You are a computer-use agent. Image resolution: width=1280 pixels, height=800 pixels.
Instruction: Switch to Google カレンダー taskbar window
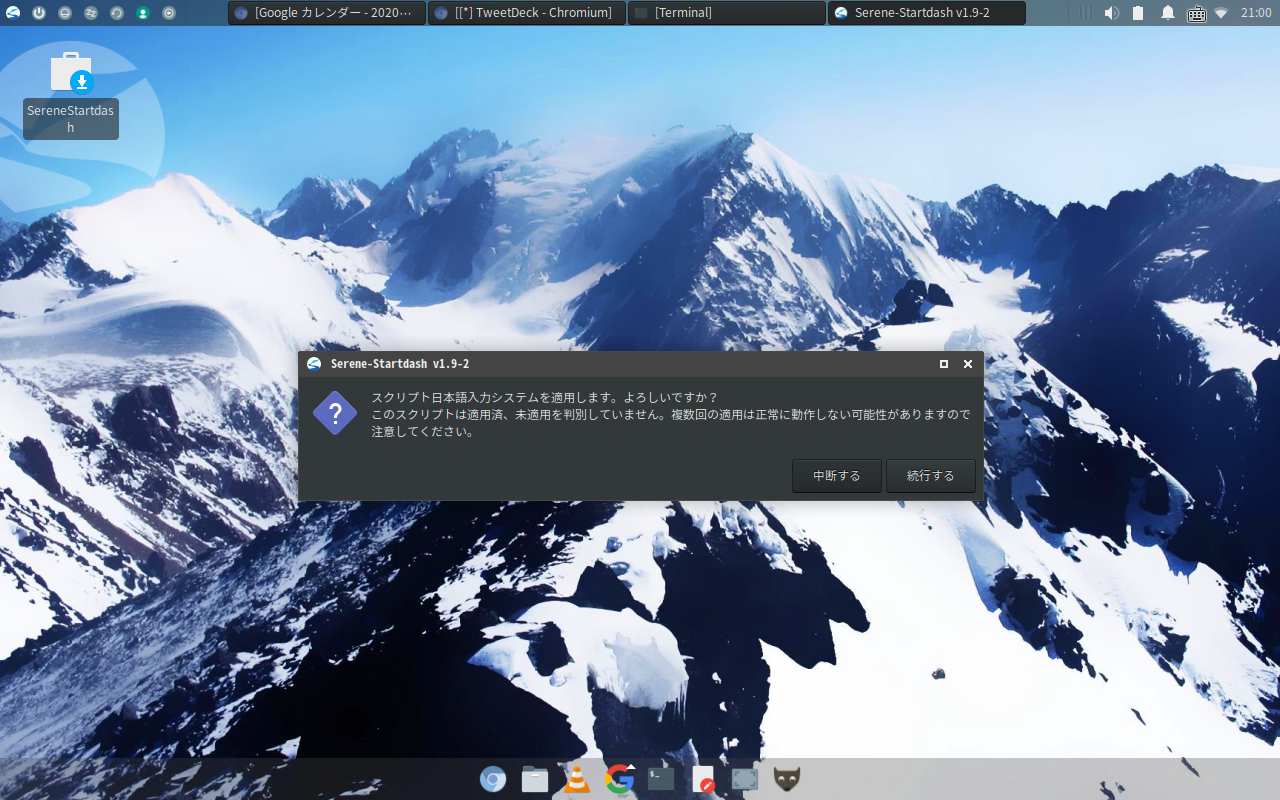coord(327,13)
